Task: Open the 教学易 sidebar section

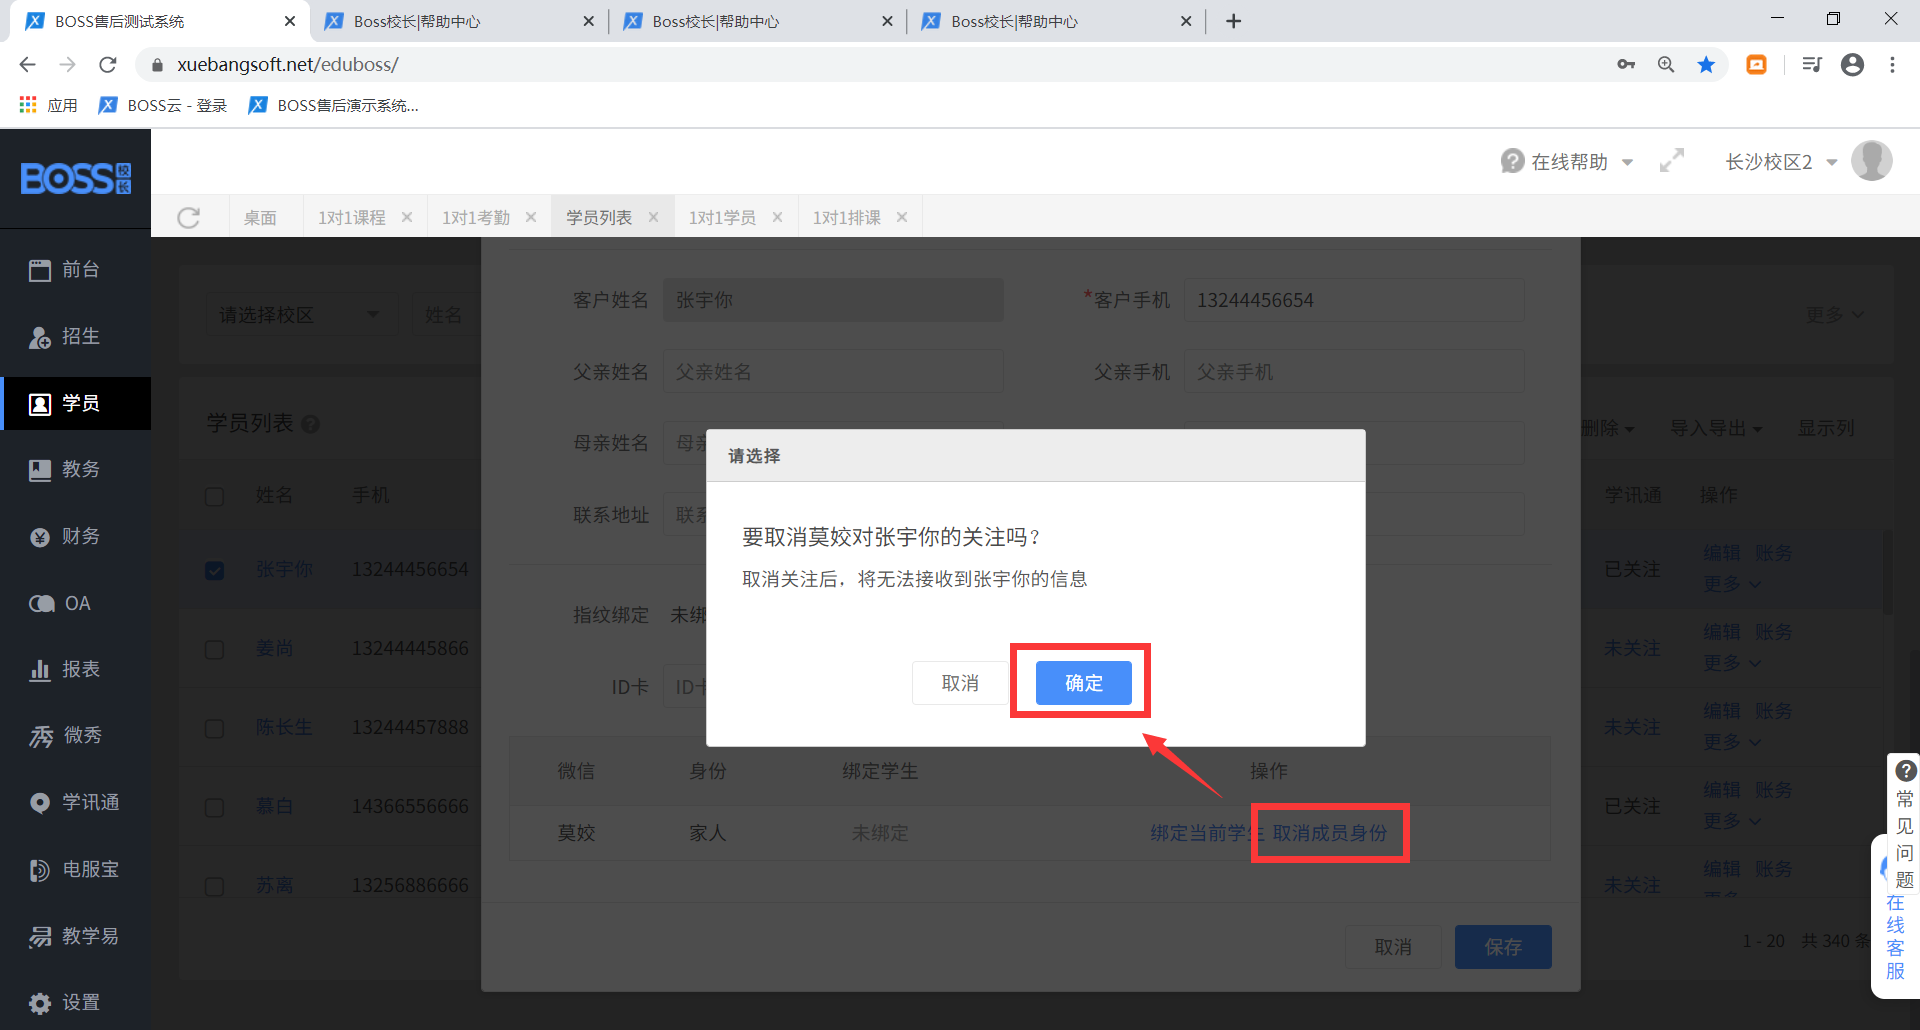Action: (75, 937)
